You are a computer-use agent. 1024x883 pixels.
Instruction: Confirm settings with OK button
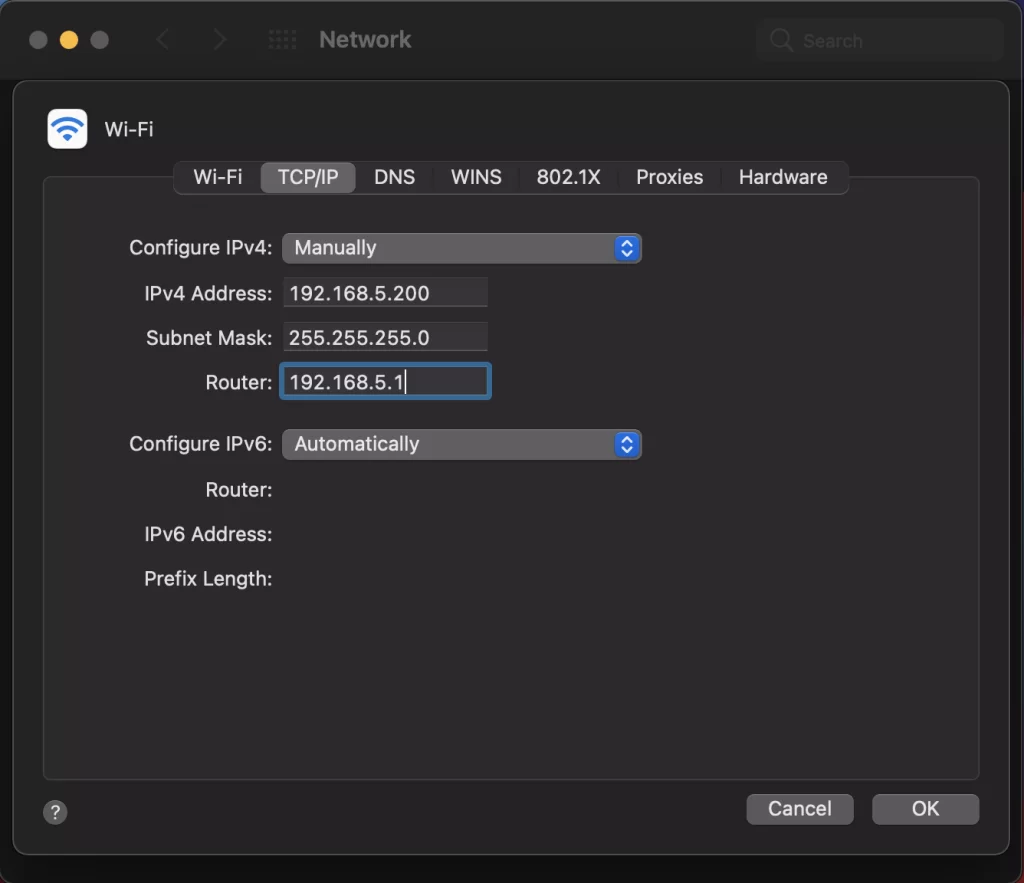tap(925, 809)
